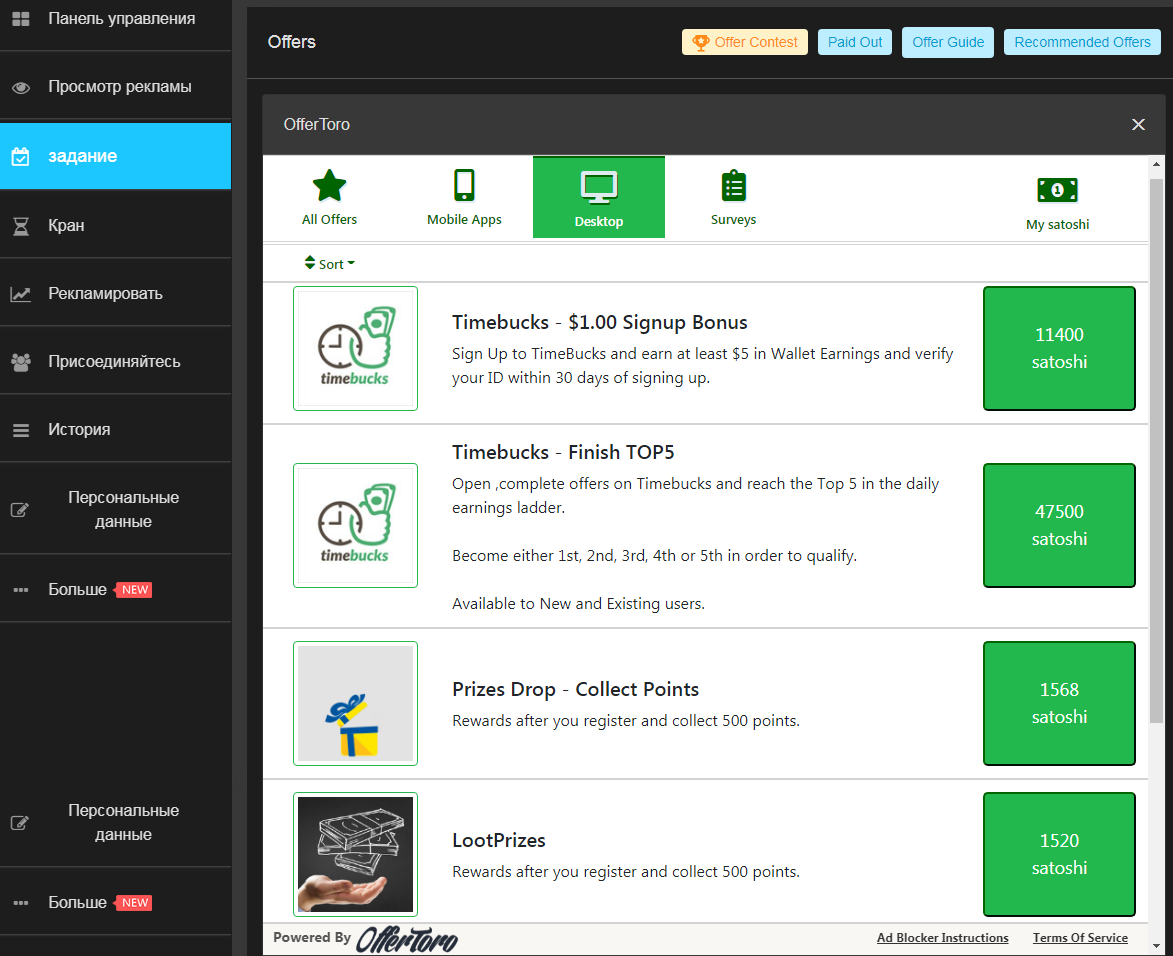Click the Paid Out button
1173x956 pixels.
854,43
